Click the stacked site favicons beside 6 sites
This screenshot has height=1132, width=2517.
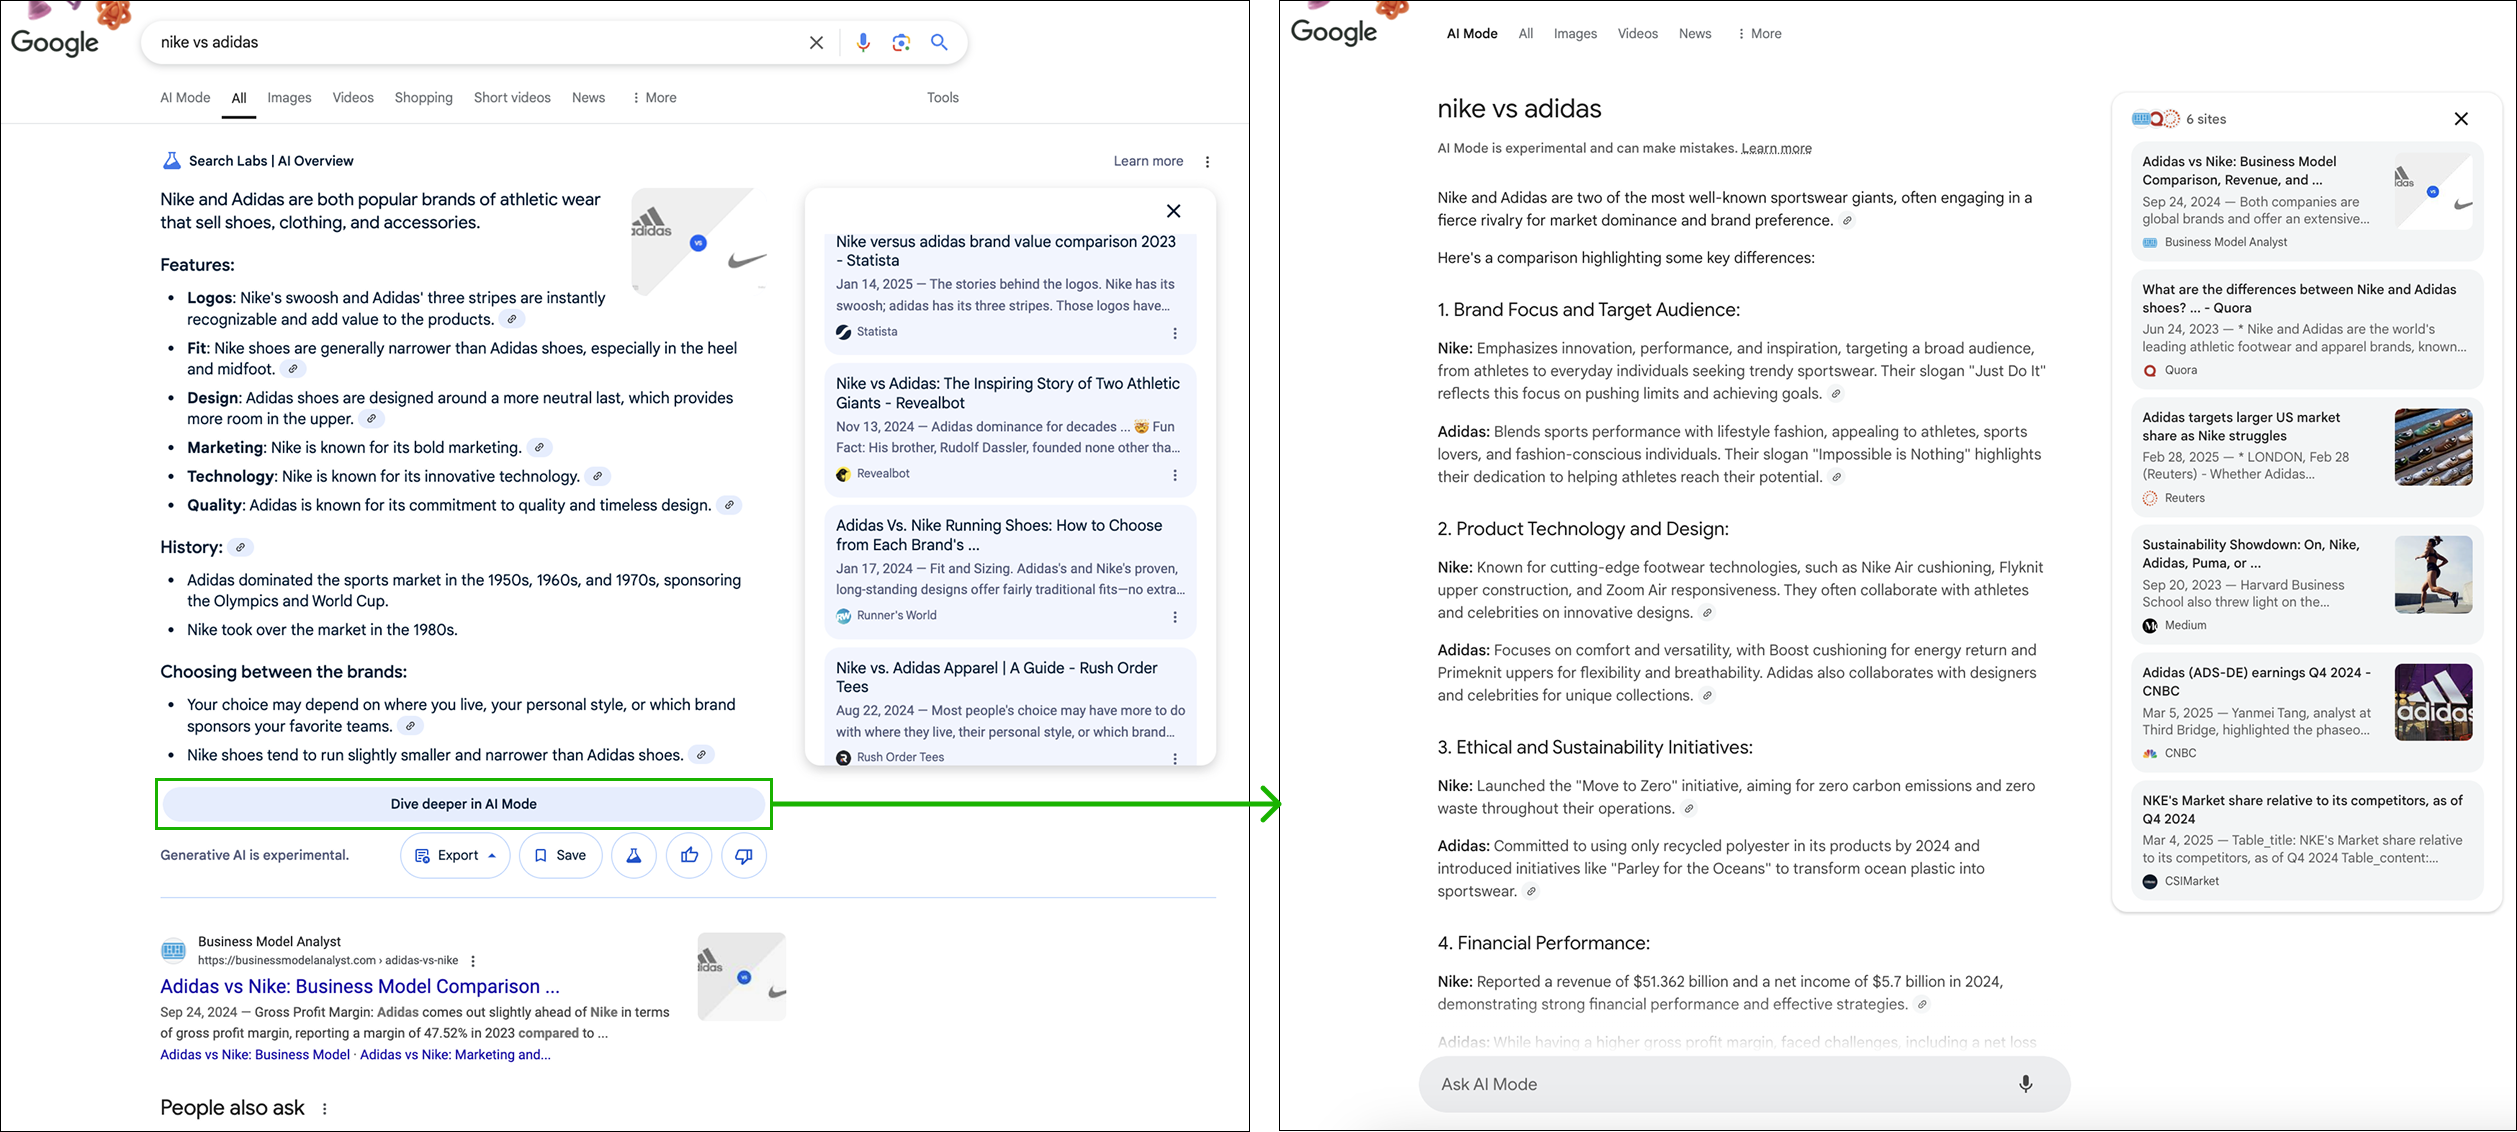2155,119
